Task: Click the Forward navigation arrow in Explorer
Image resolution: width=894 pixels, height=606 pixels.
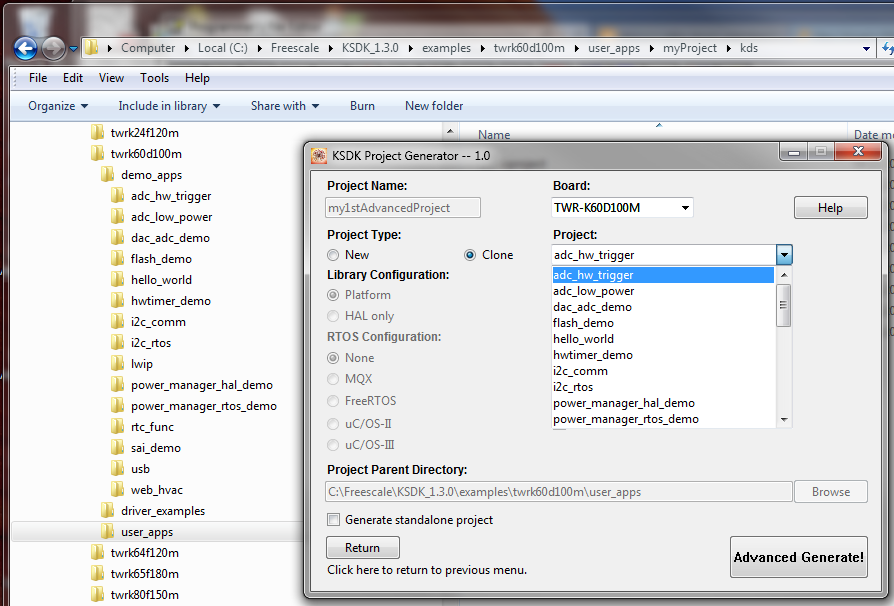Action: tap(54, 48)
